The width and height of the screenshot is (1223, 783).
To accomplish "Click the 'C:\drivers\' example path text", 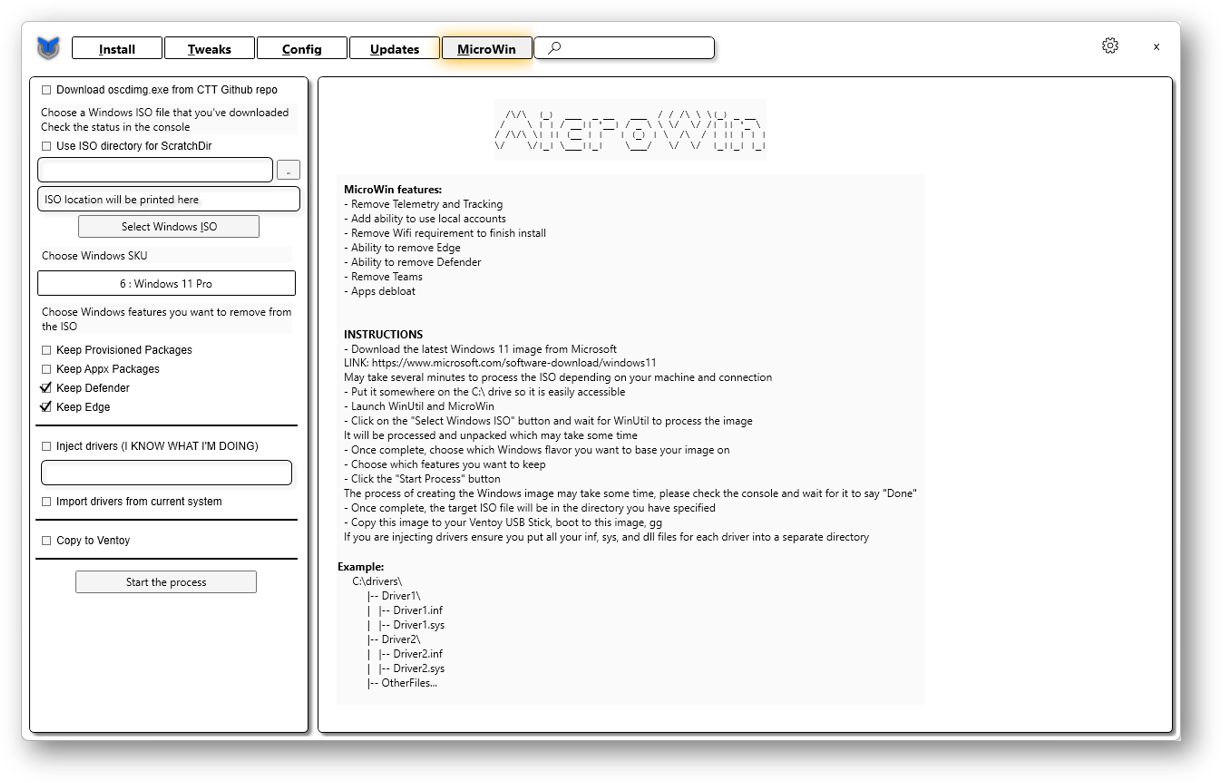I will click(377, 581).
